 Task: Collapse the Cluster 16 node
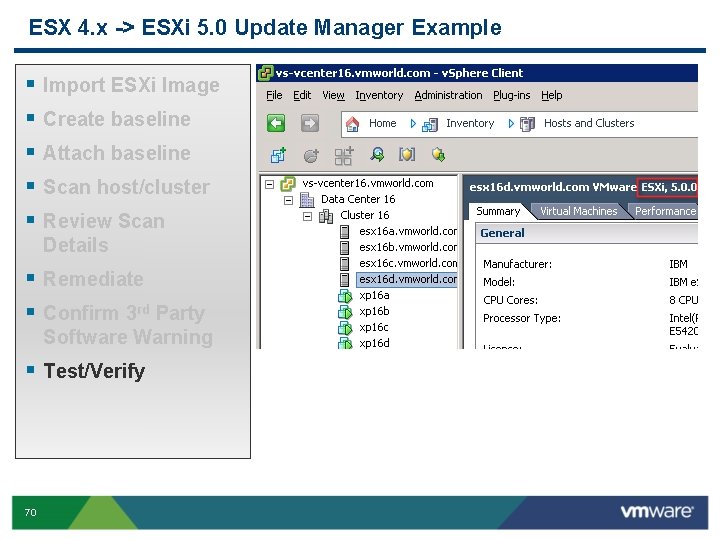[x=308, y=217]
